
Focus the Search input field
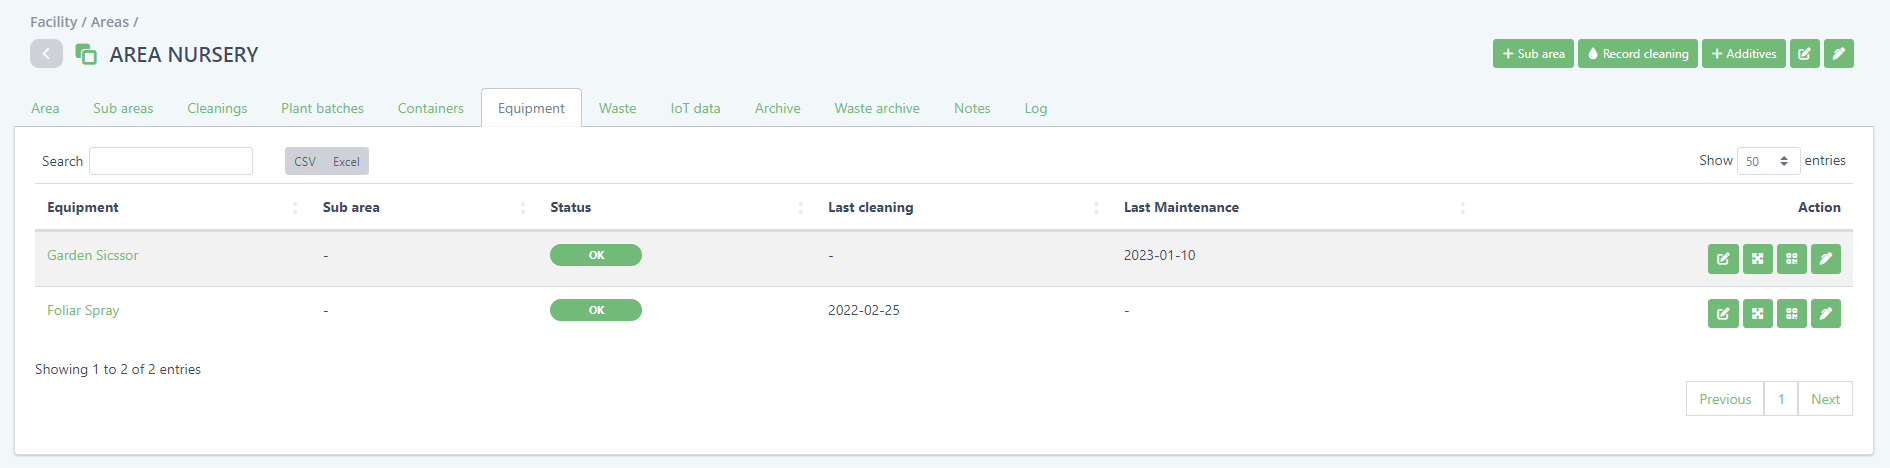tap(171, 161)
